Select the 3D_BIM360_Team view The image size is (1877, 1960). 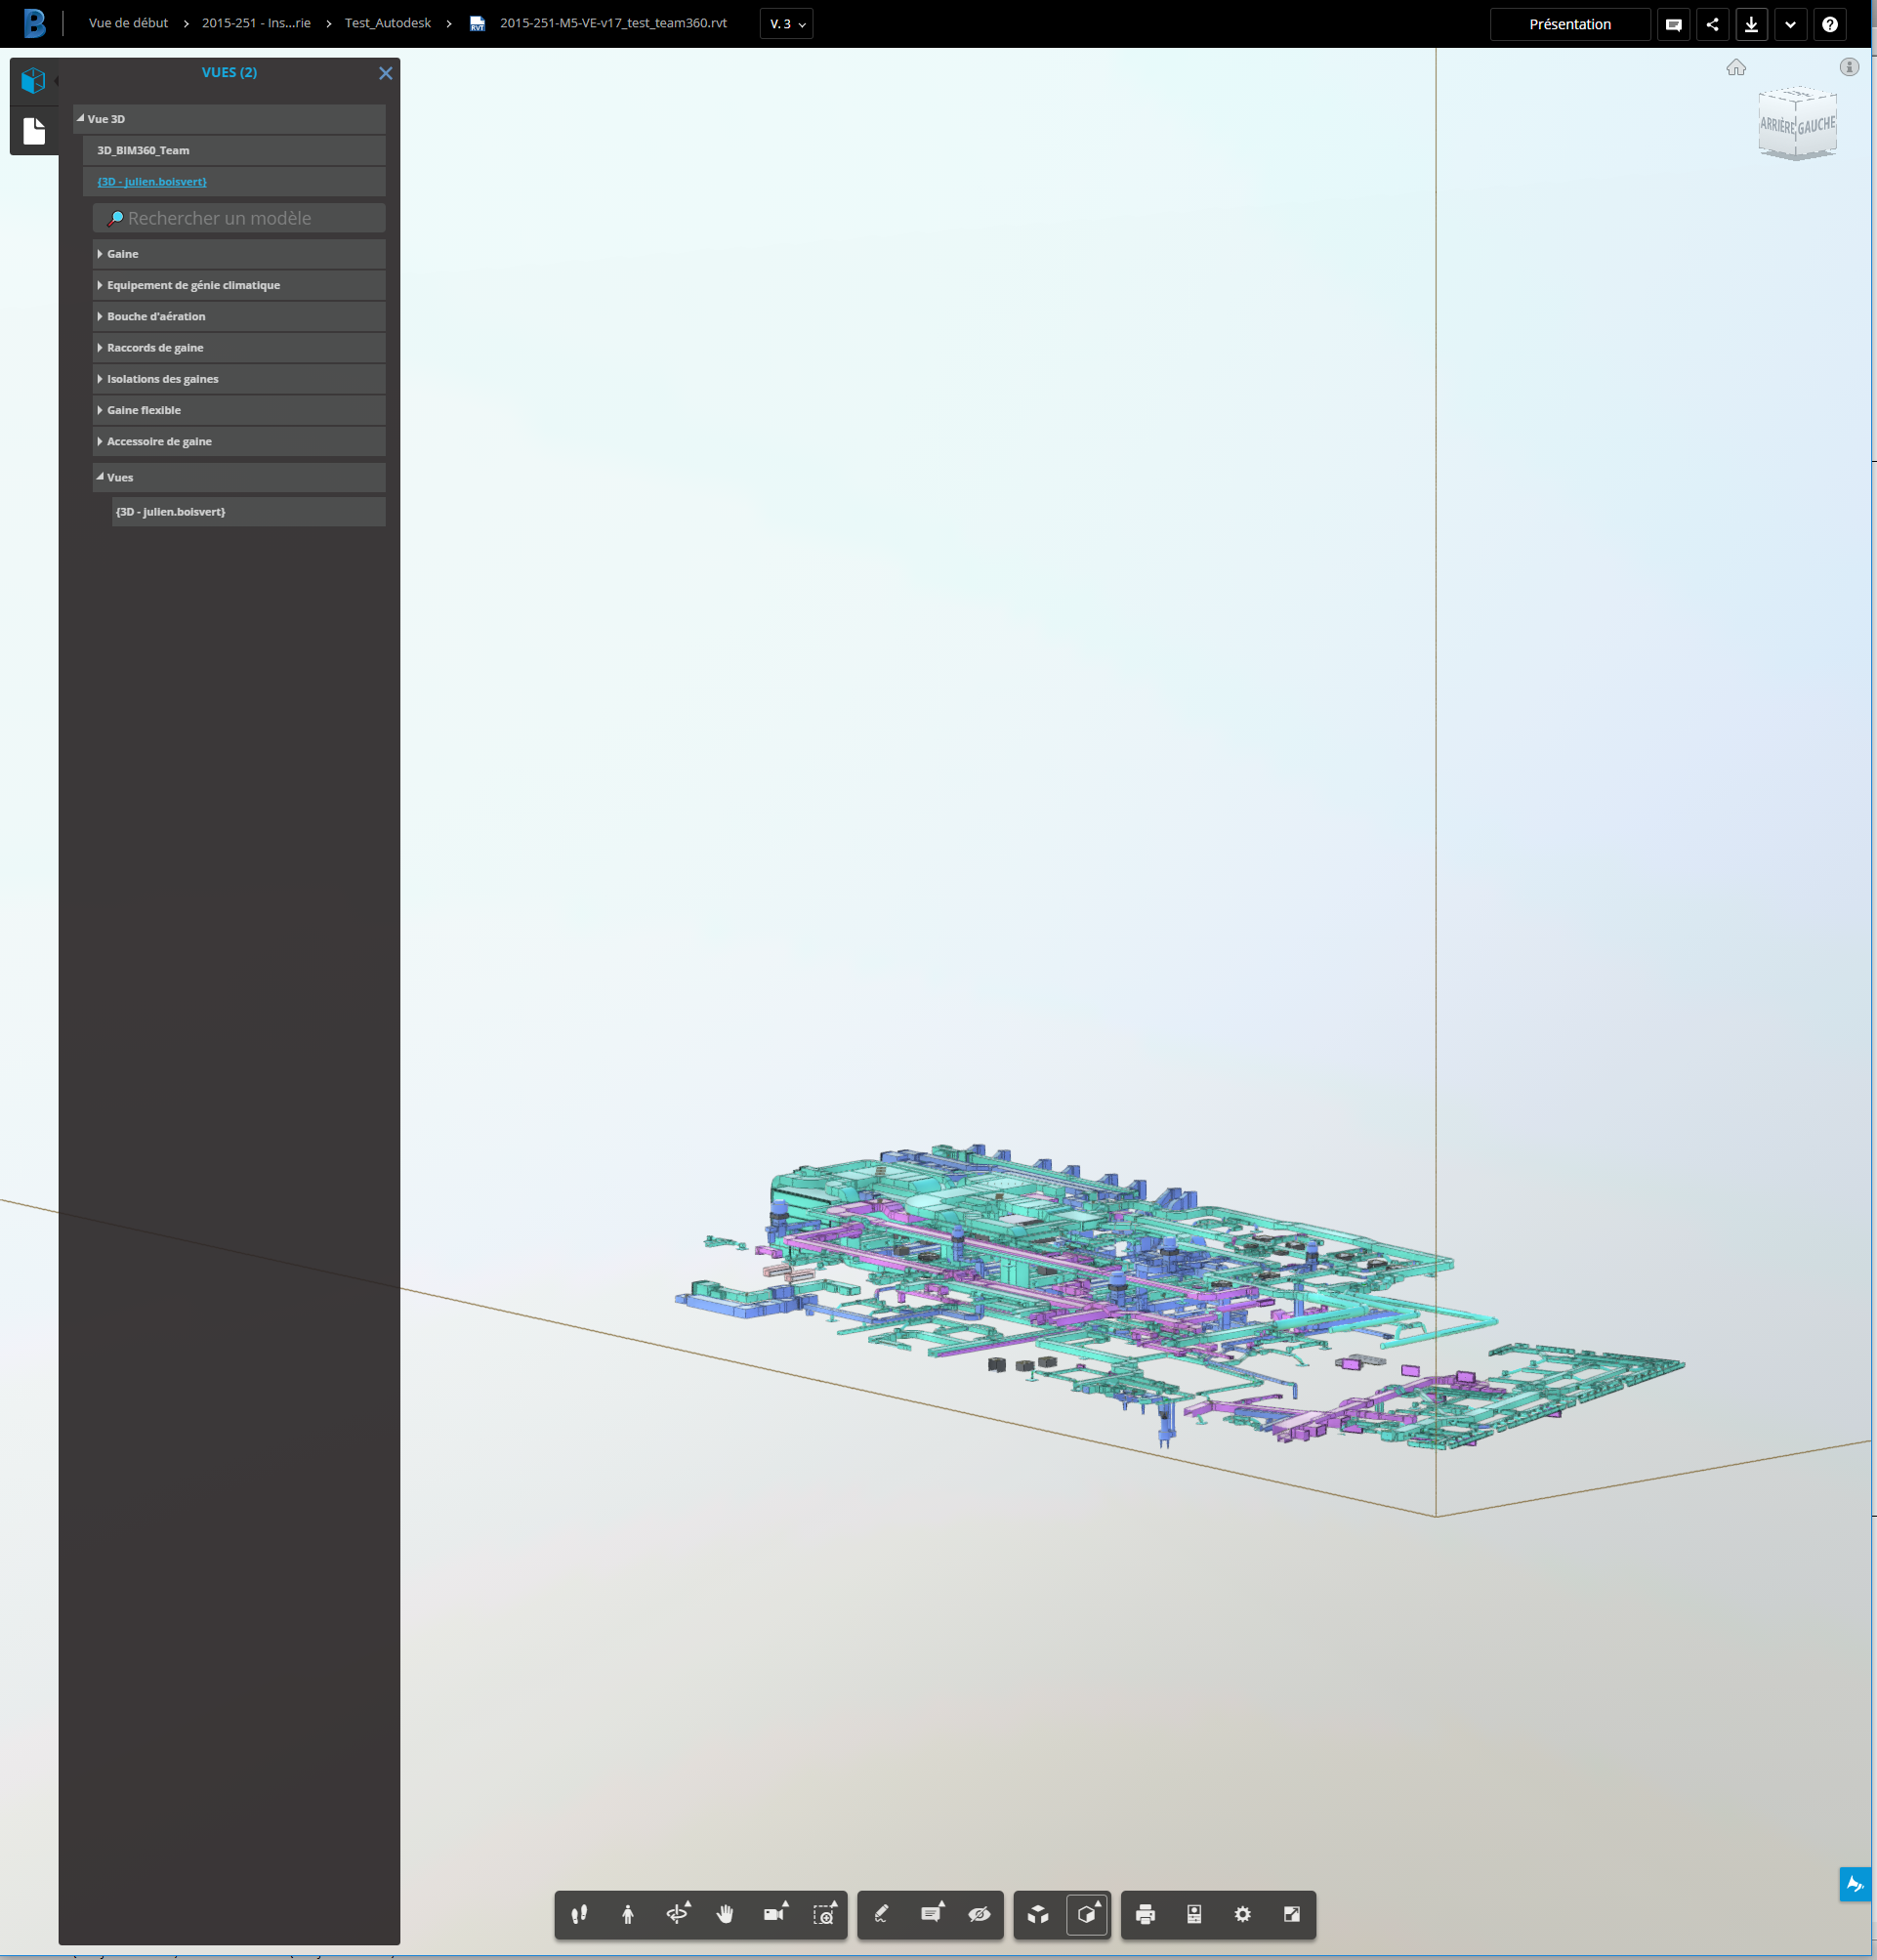(234, 150)
